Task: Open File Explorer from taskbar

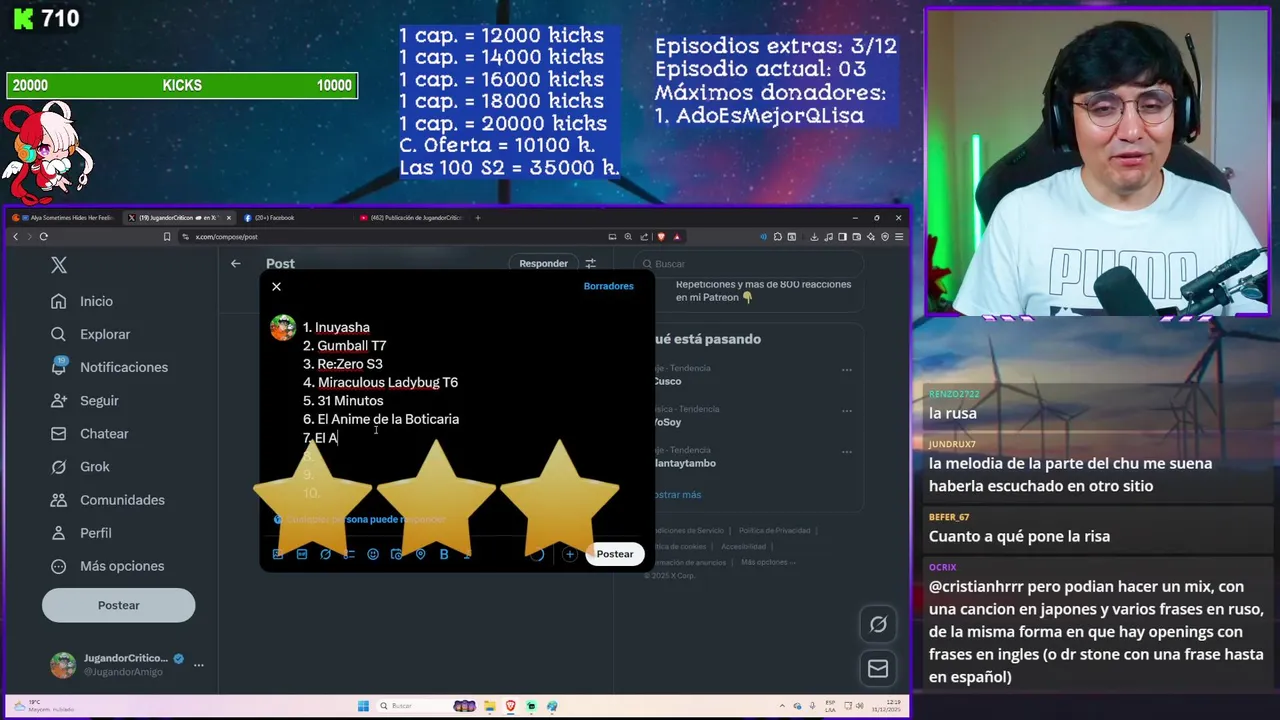Action: 489,706
